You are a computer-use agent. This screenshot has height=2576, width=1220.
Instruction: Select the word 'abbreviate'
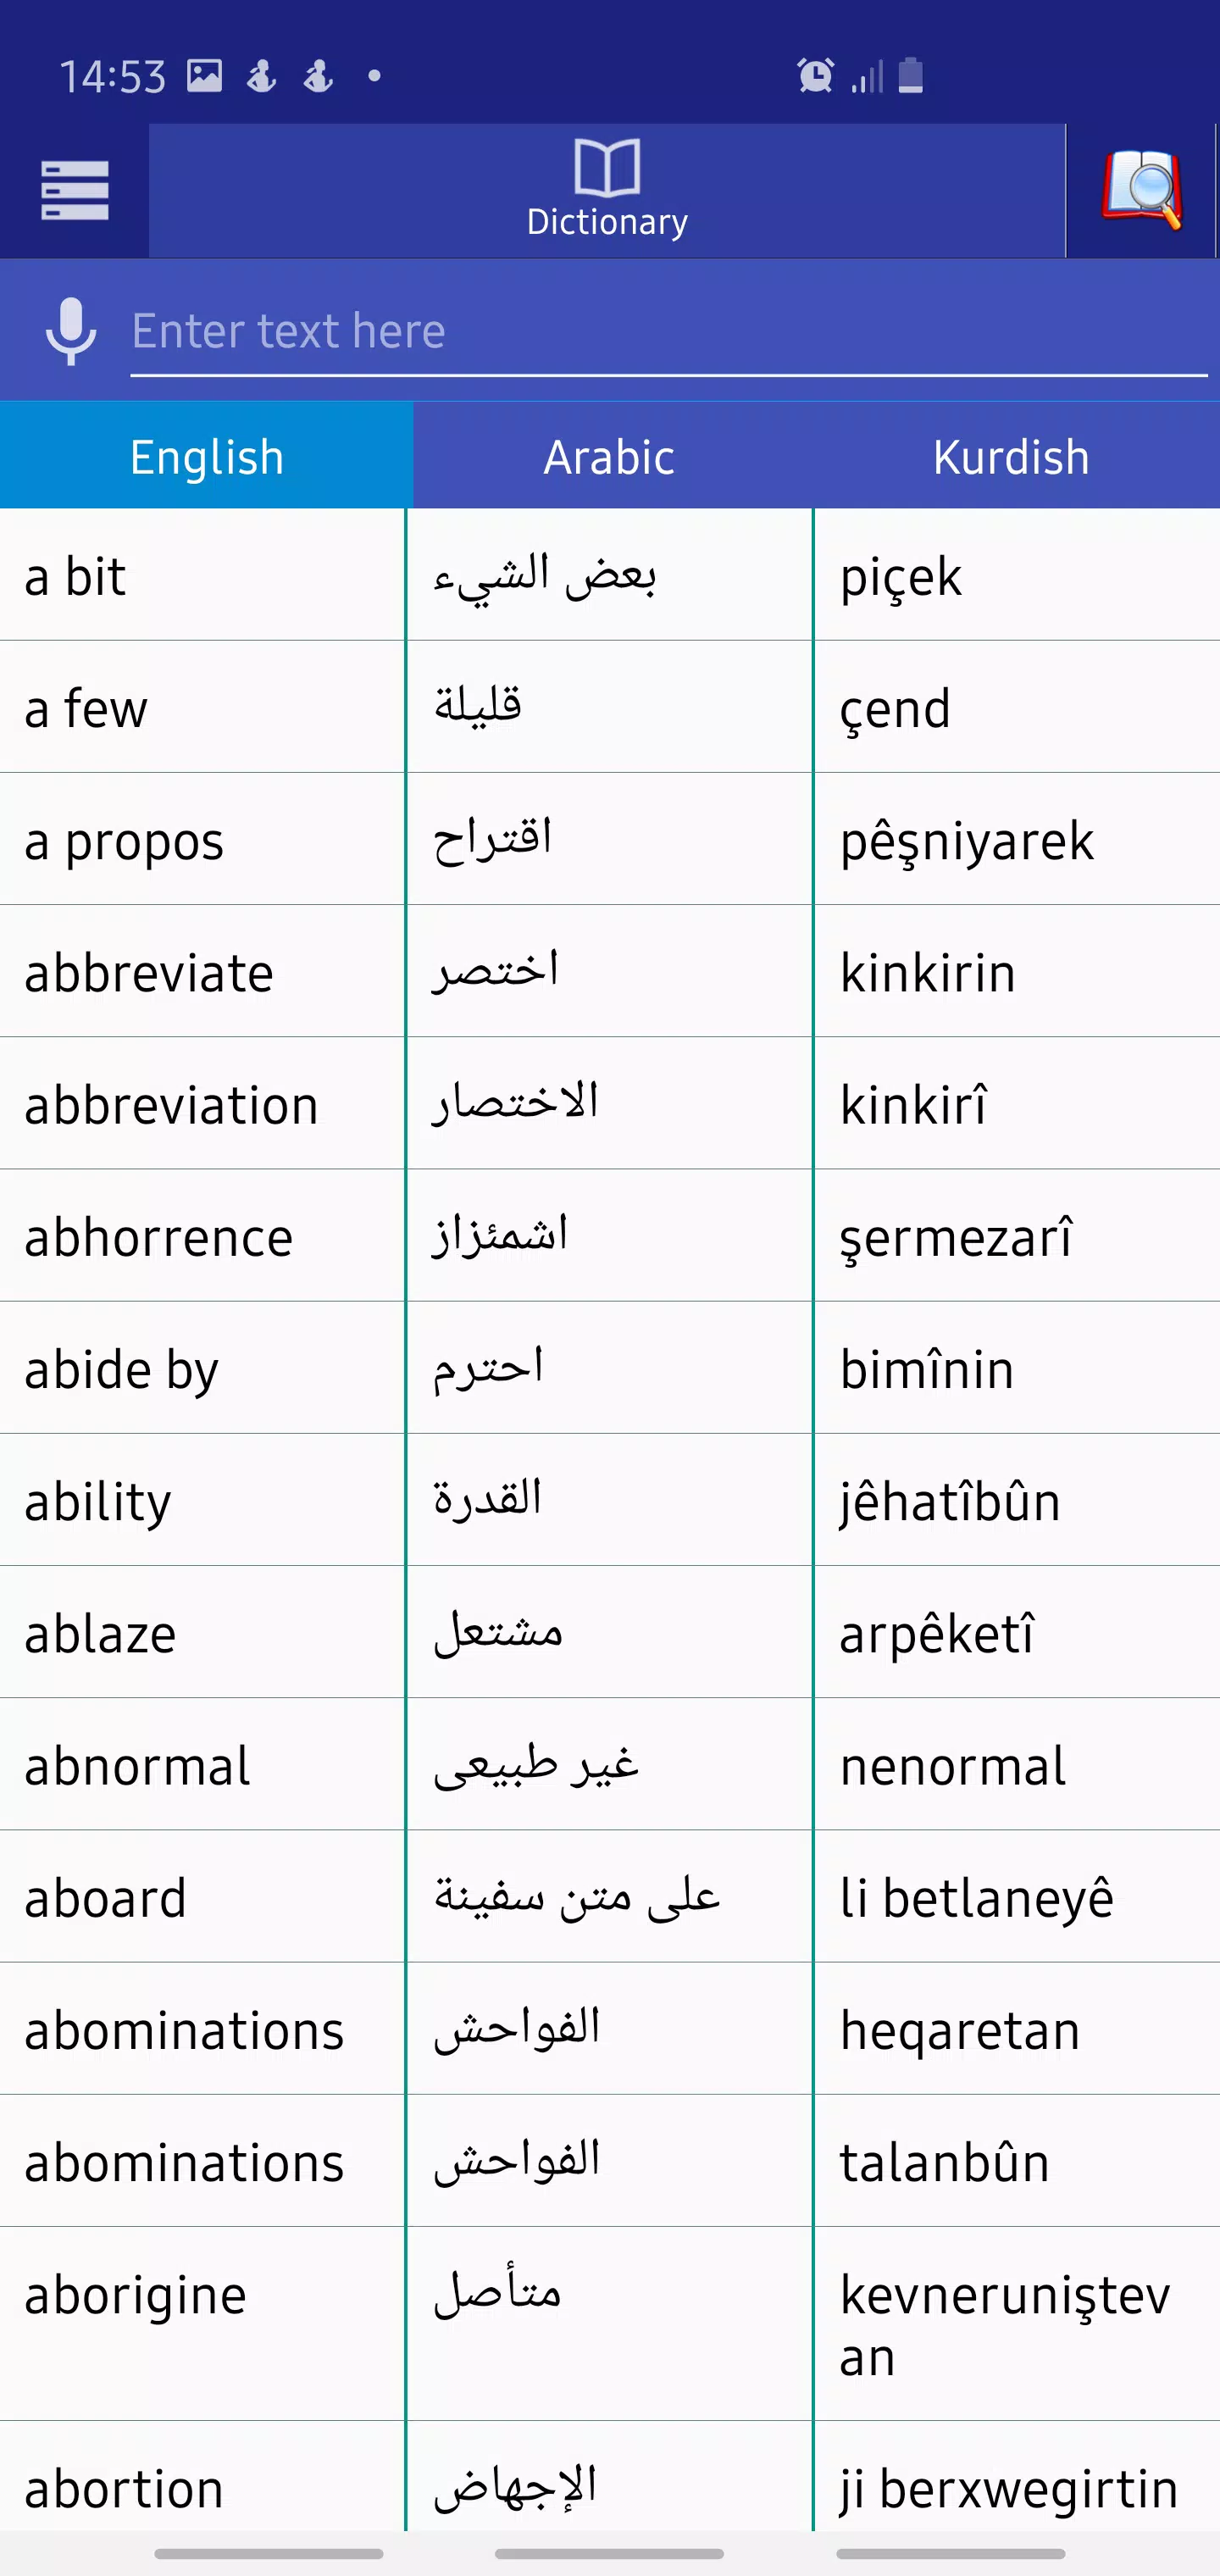(x=148, y=972)
